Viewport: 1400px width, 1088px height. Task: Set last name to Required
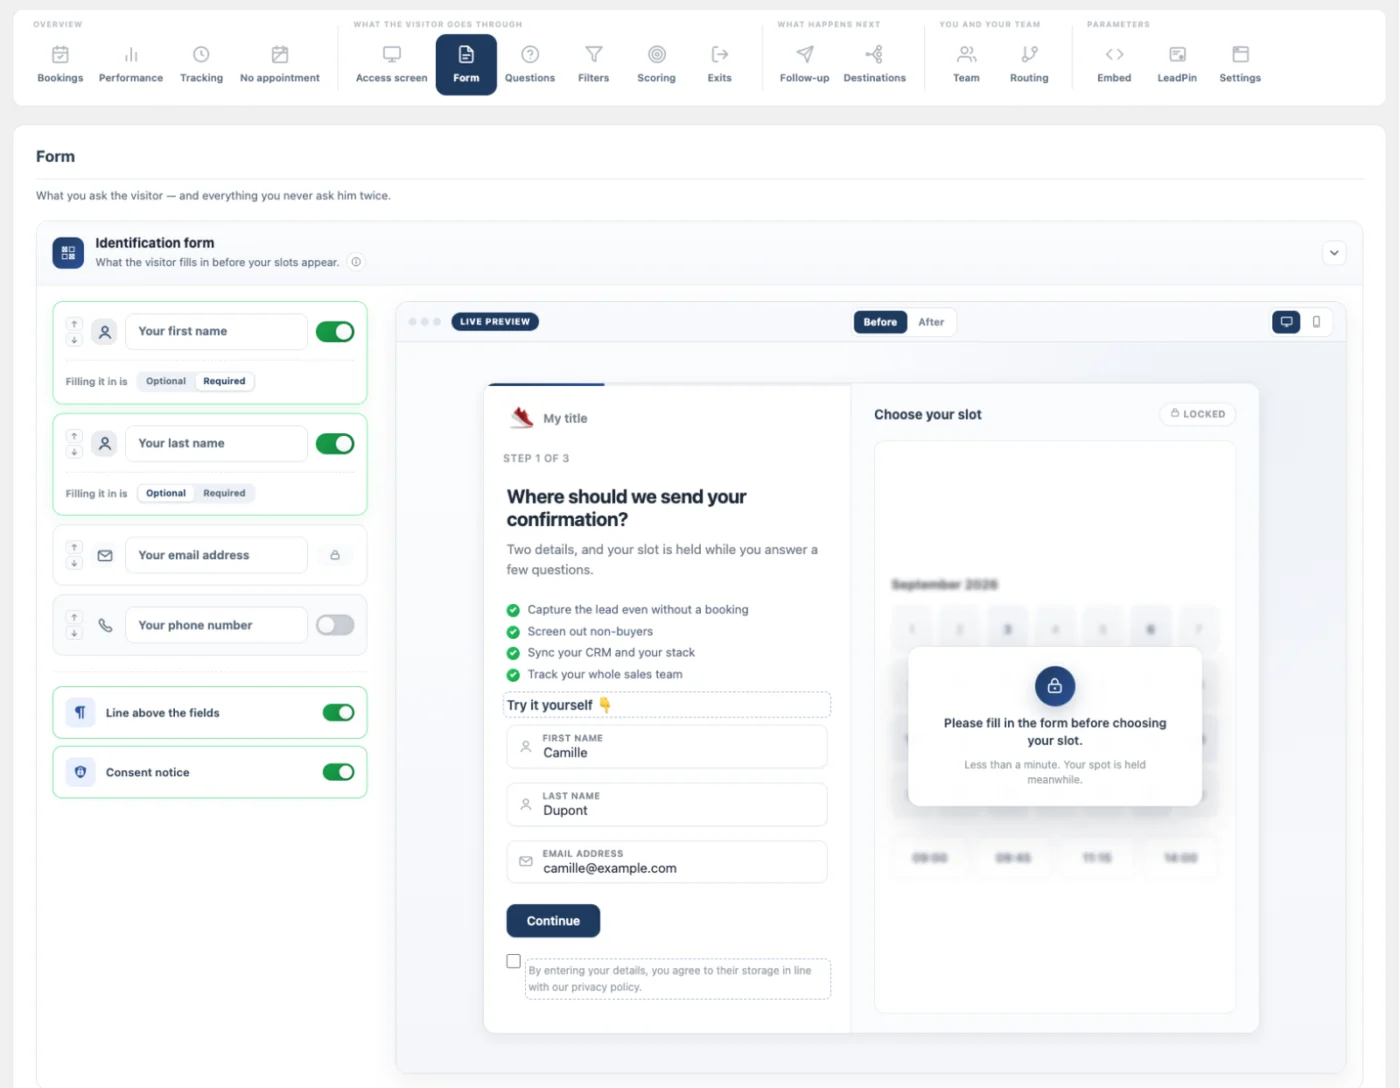pyautogui.click(x=224, y=493)
